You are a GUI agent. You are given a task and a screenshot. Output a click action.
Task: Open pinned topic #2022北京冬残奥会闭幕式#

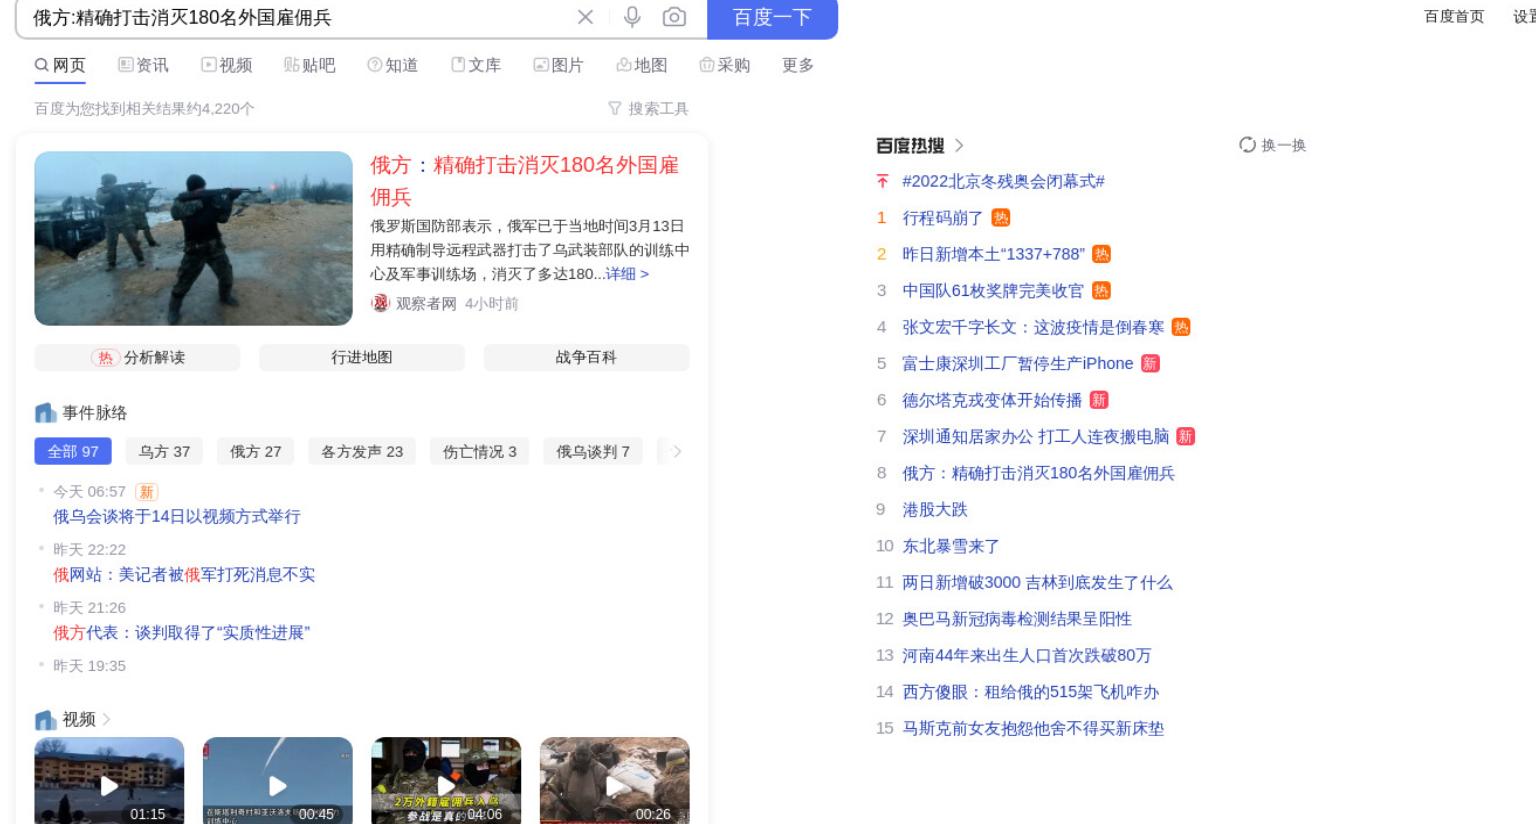(1003, 181)
